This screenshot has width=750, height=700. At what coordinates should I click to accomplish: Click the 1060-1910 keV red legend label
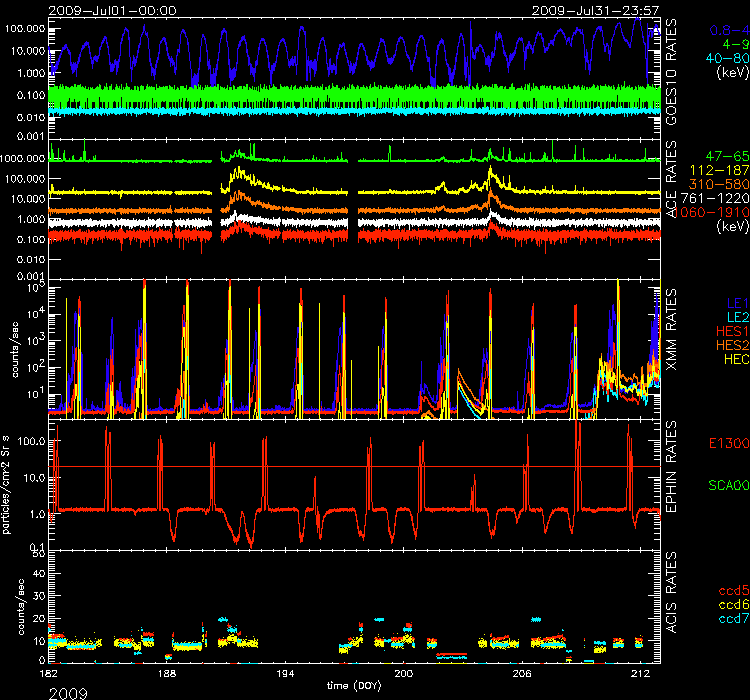[712, 212]
